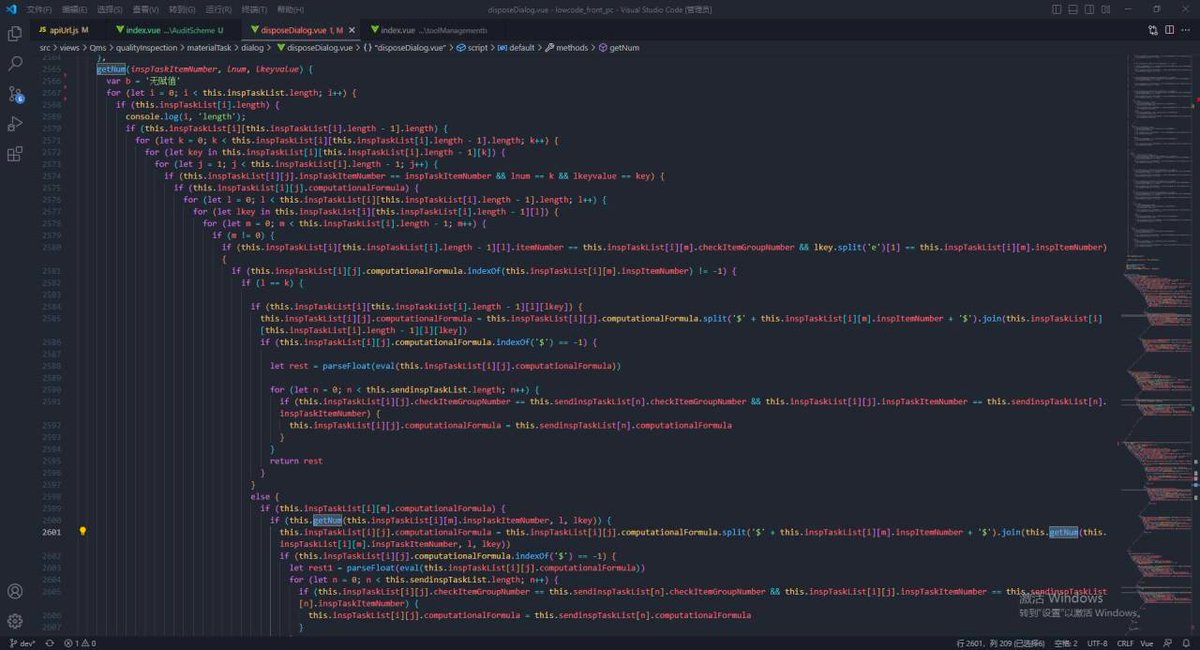
Task: Switch to index.vue toolManagement tab
Action: pyautogui.click(x=430, y=30)
